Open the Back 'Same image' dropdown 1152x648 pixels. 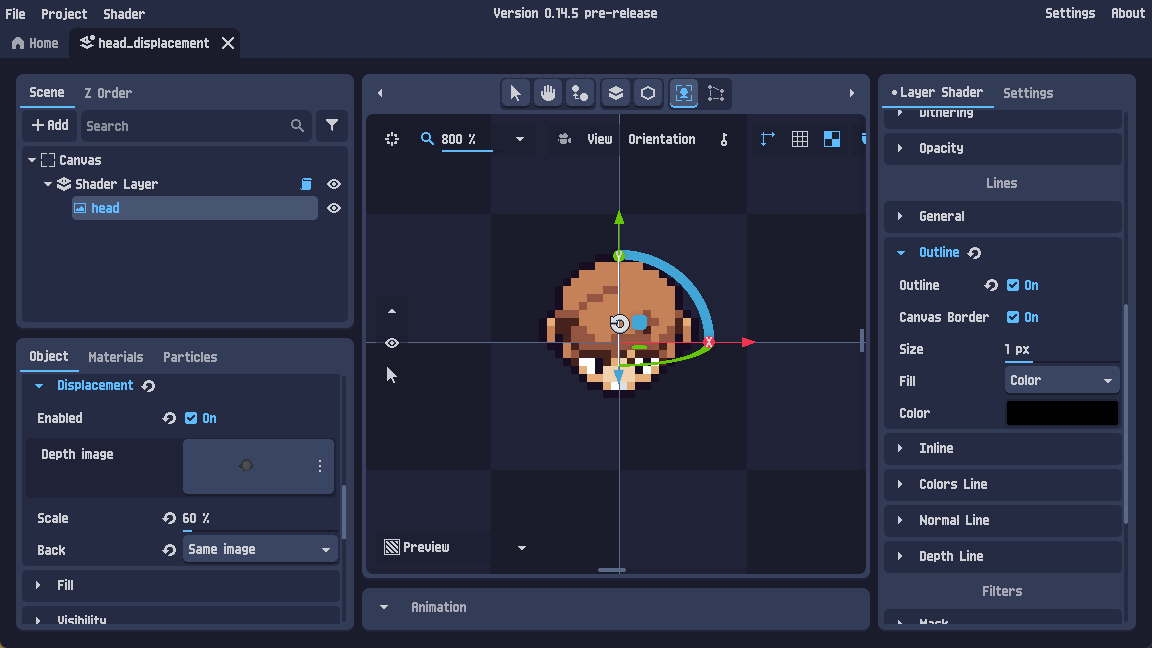click(x=260, y=549)
